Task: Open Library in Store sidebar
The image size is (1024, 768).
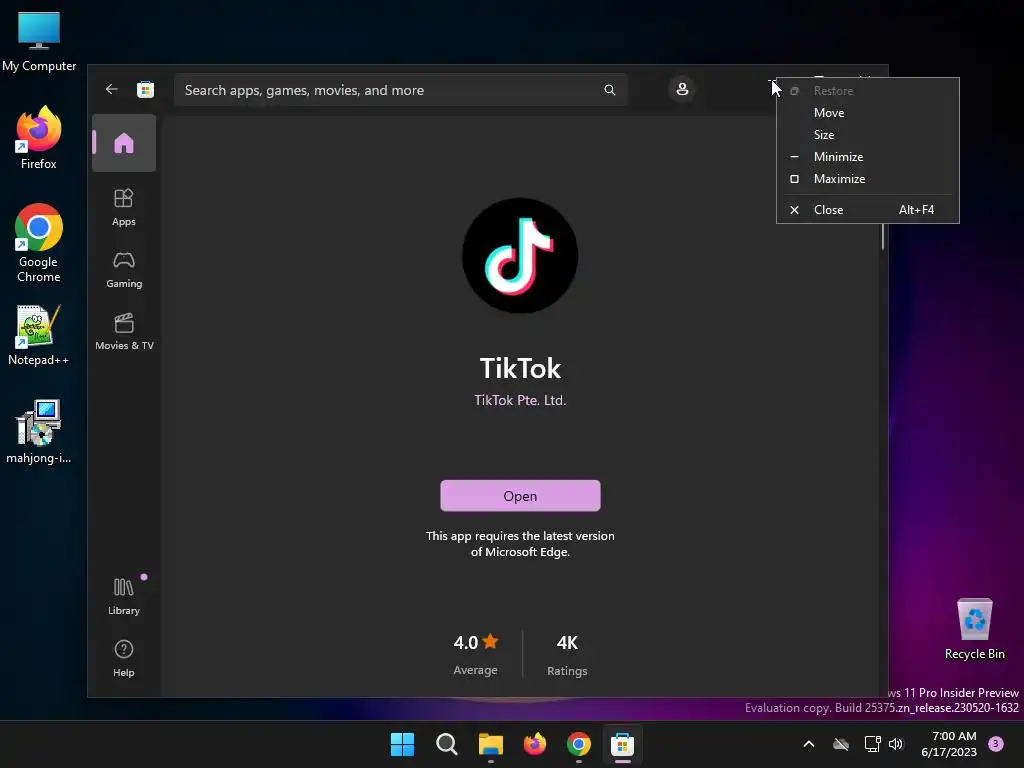Action: click(124, 596)
